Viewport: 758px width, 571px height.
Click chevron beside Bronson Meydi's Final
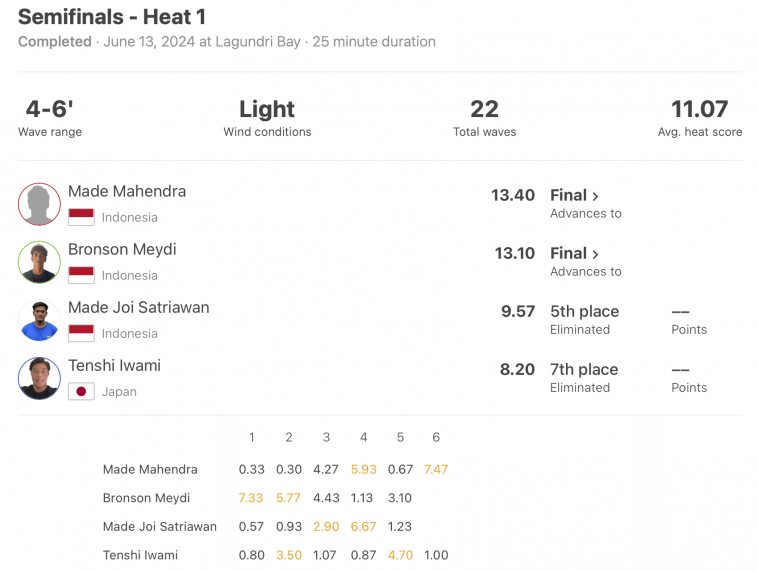[x=595, y=254]
